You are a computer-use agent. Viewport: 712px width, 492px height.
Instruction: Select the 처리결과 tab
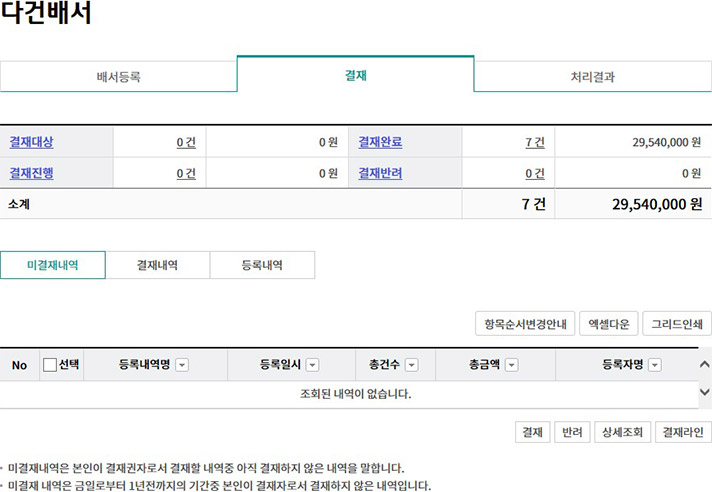tap(592, 76)
